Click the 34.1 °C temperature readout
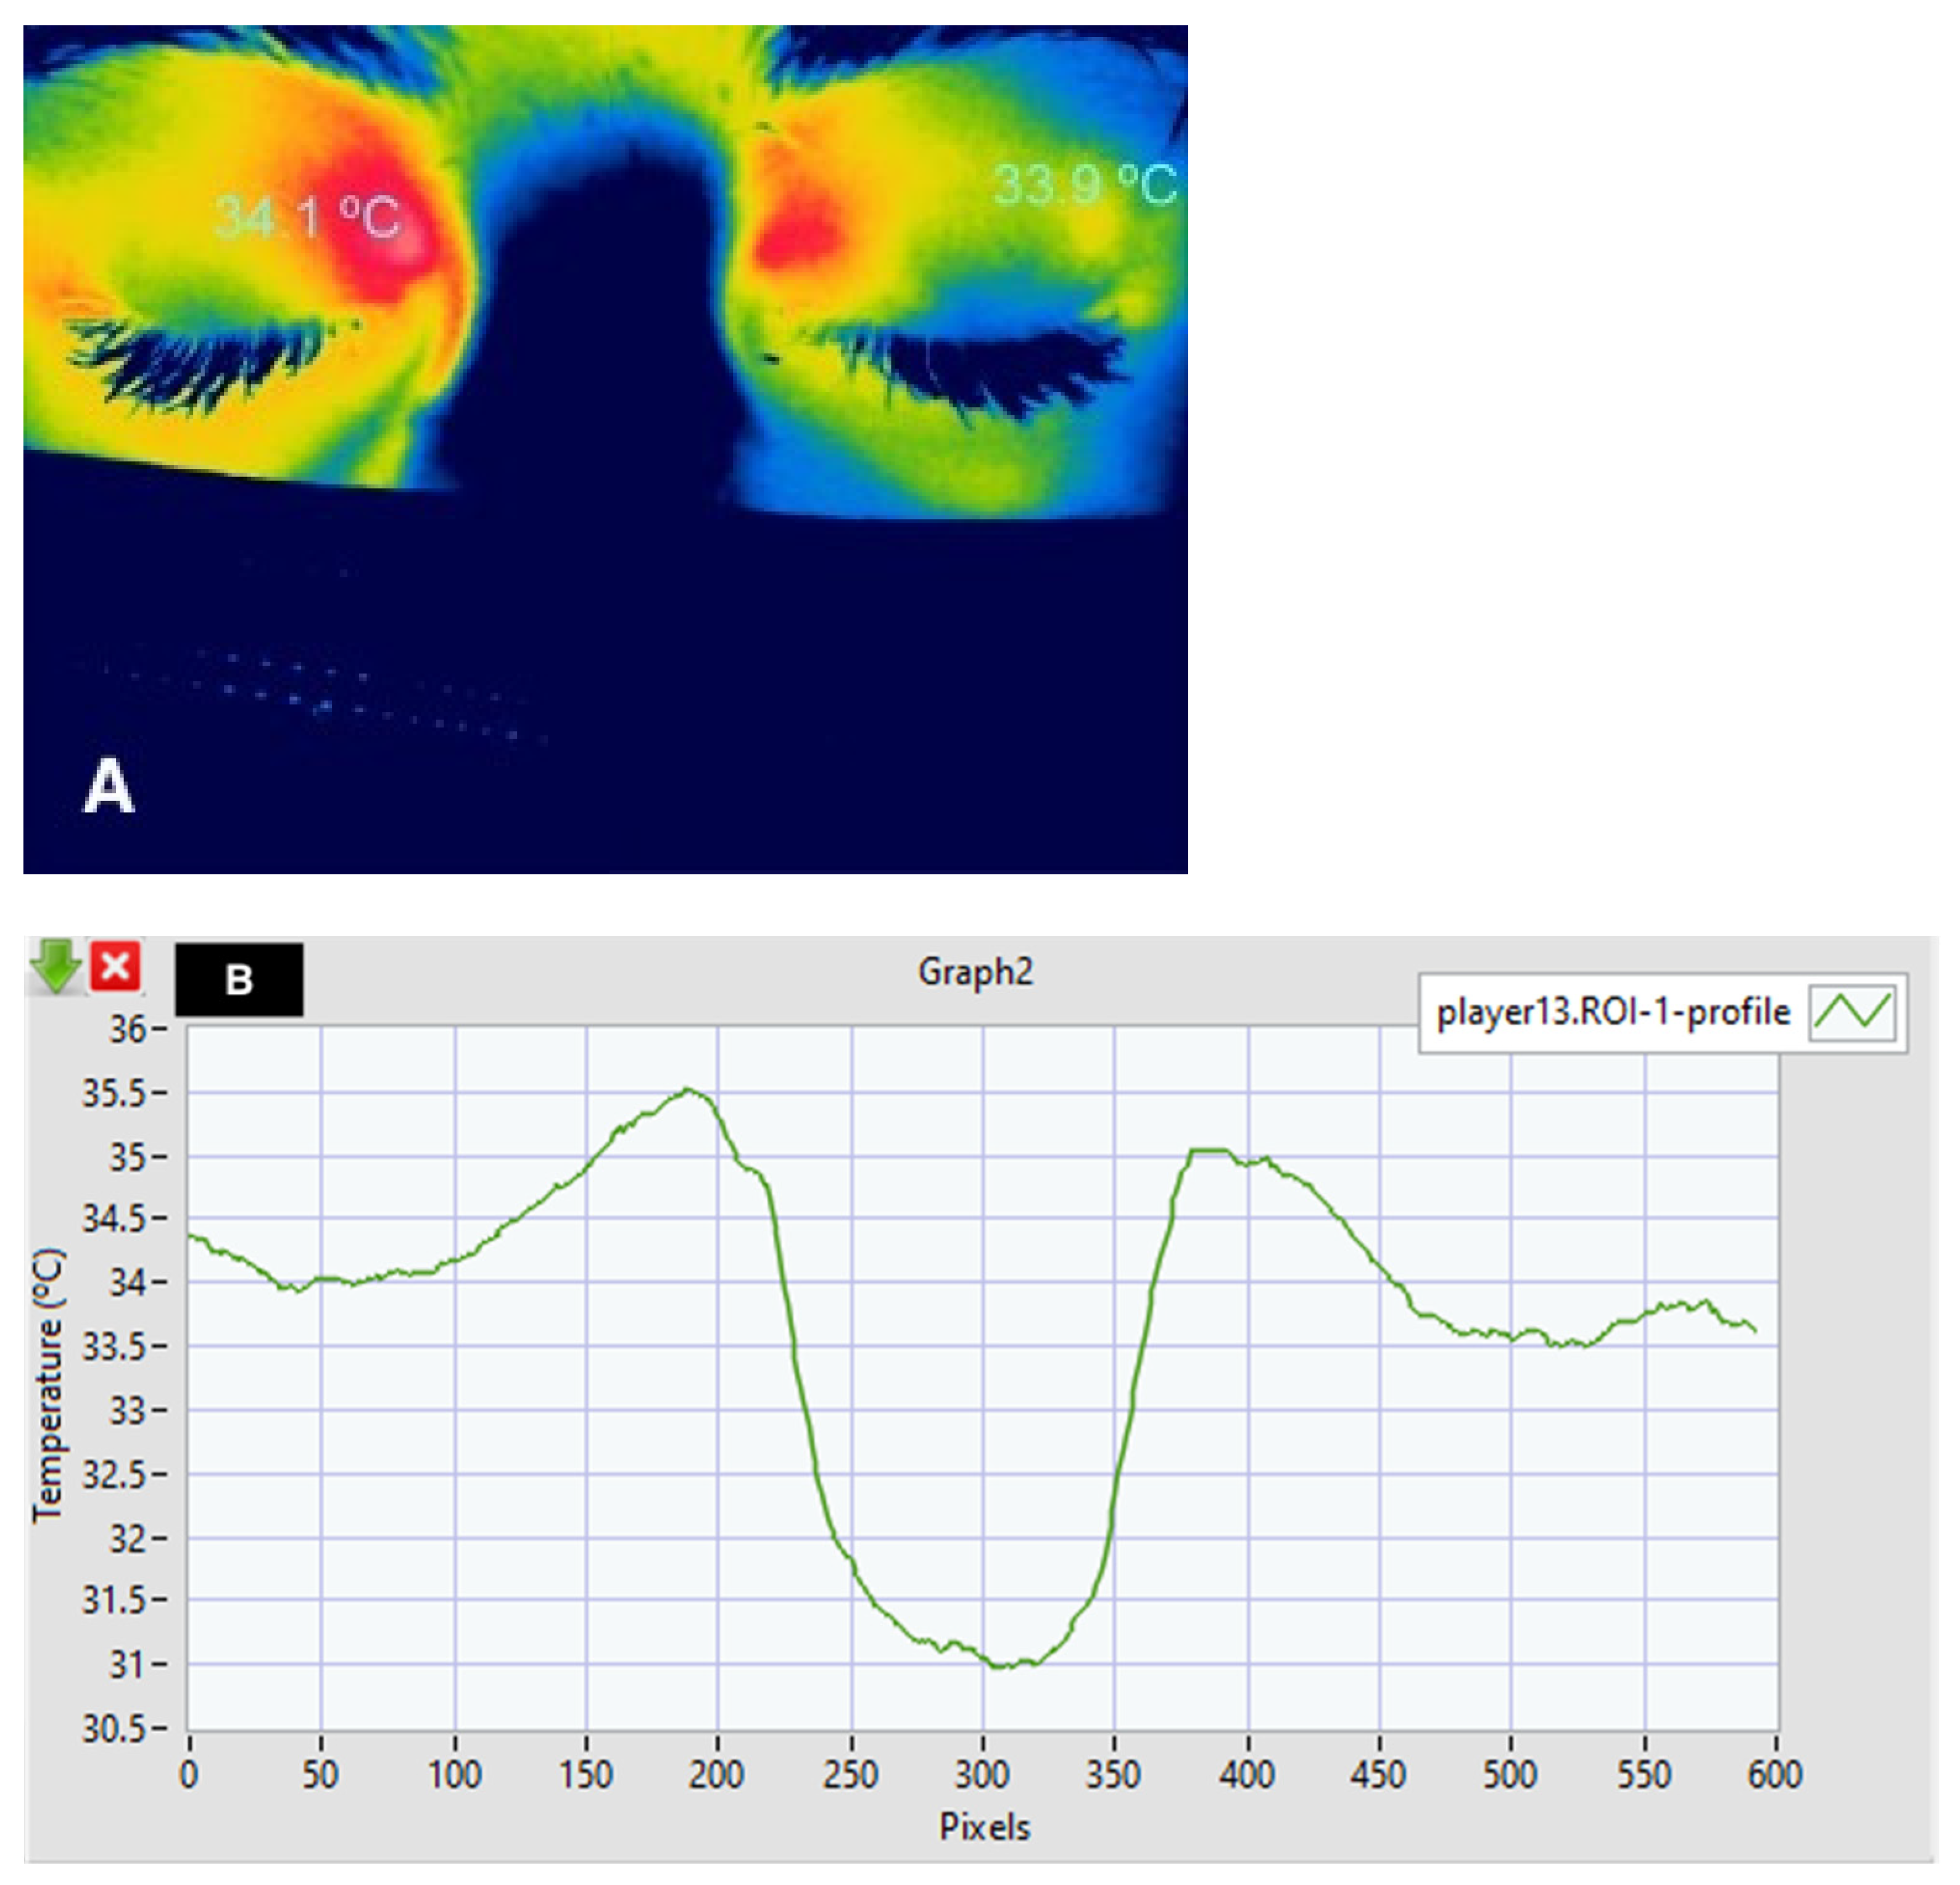The image size is (1960, 1885). 308,217
